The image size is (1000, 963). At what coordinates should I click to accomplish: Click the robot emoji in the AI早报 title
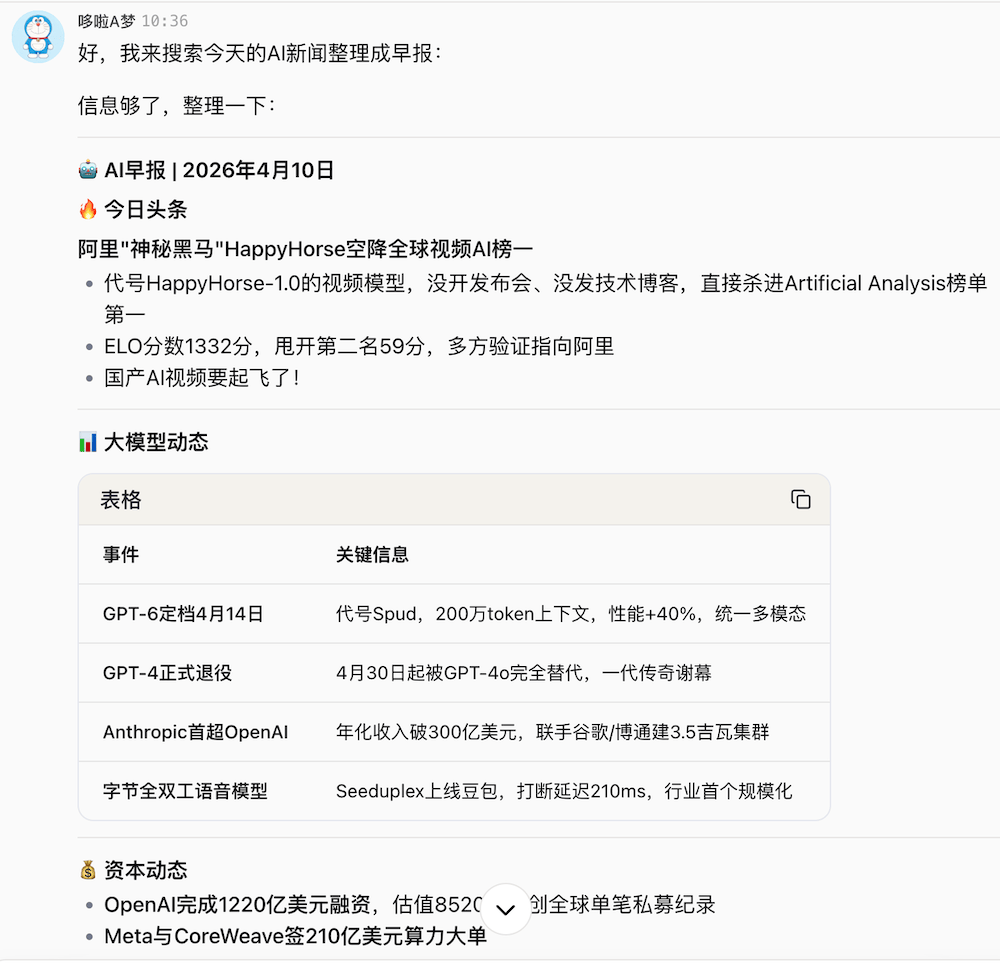click(89, 169)
